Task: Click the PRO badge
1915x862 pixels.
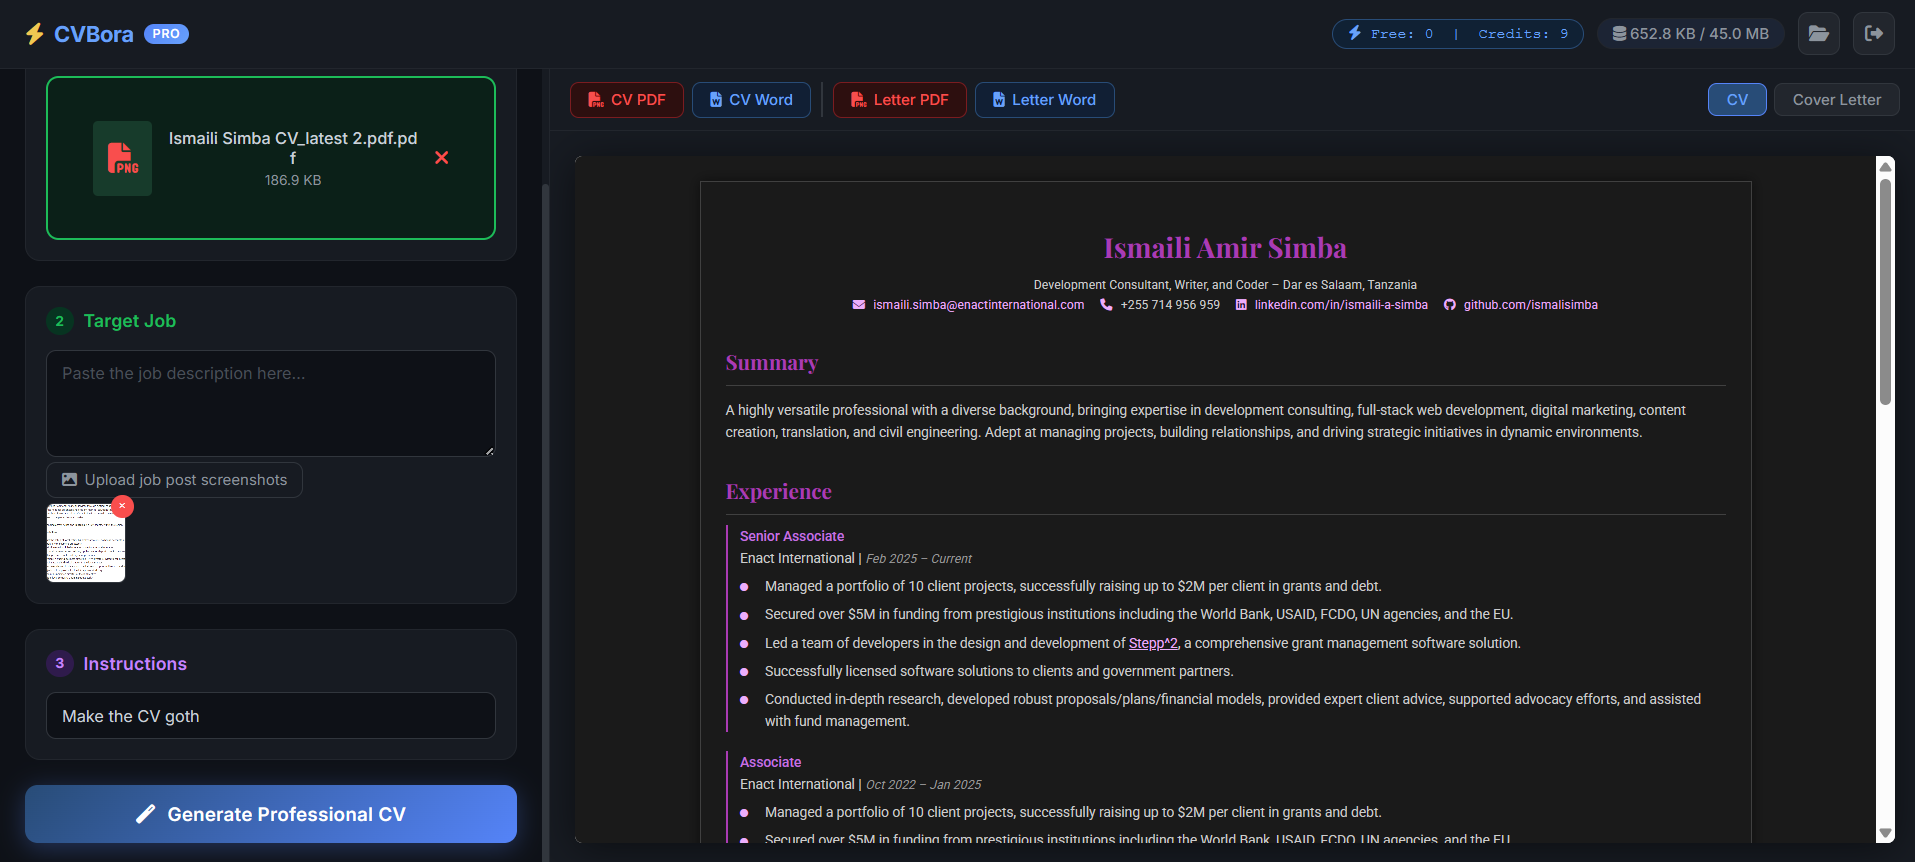Action: [x=166, y=34]
